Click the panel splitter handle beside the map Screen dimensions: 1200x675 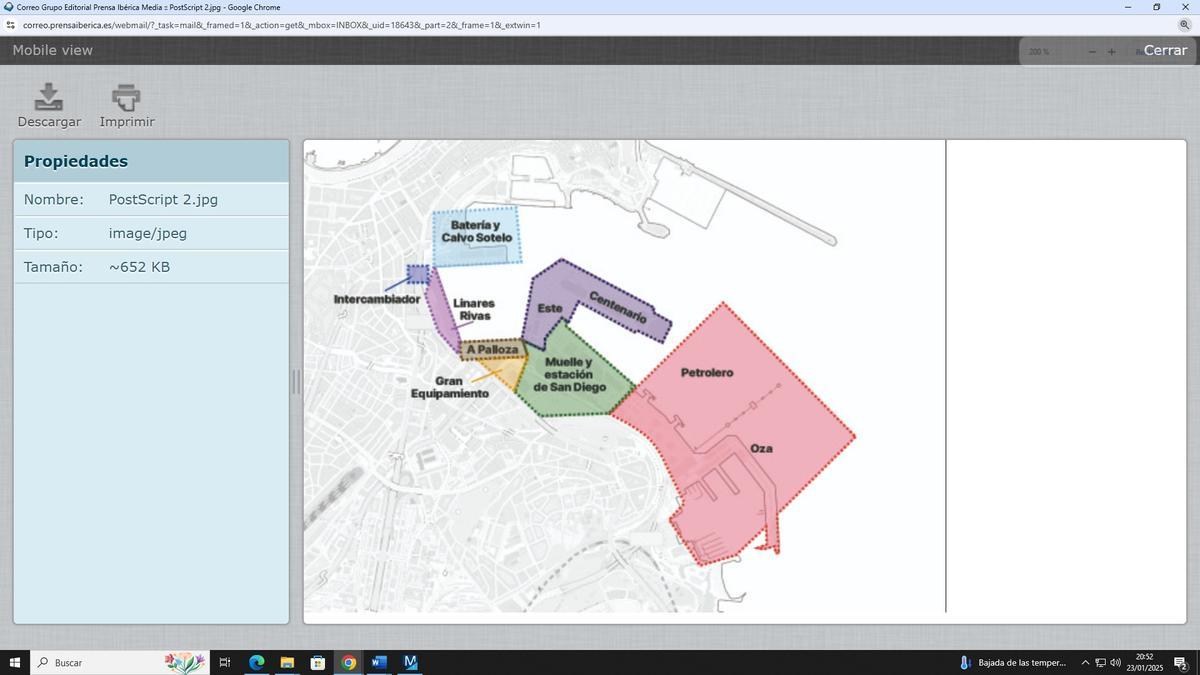click(296, 381)
